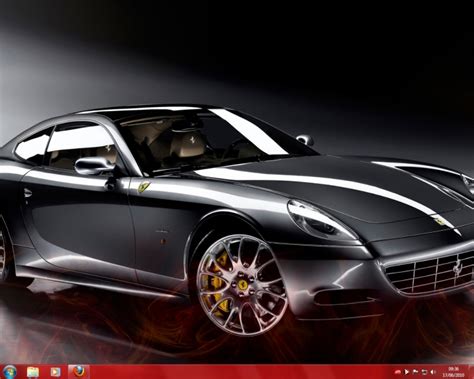Click the play-arrow icon in the system tray
The height and width of the screenshot is (379, 474).
407,372
